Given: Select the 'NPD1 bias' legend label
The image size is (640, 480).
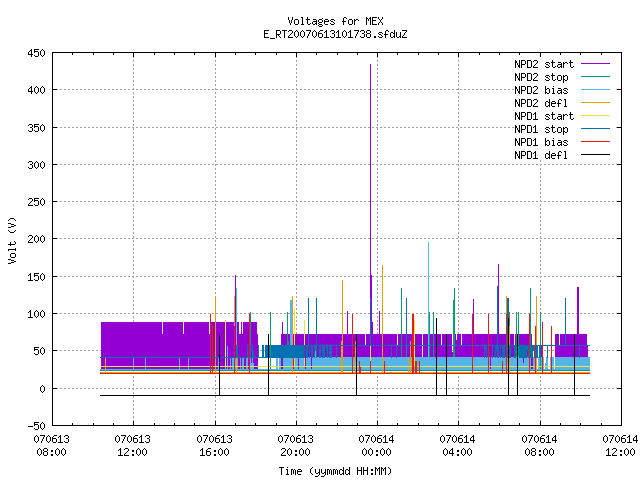Looking at the screenshot, I should point(541,142).
